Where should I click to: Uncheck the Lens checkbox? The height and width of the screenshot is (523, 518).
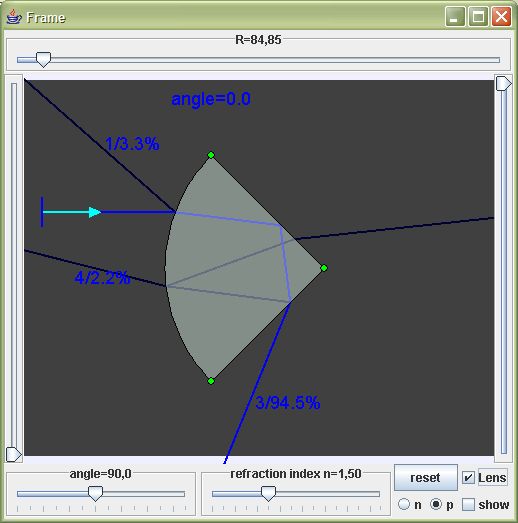(x=468, y=478)
